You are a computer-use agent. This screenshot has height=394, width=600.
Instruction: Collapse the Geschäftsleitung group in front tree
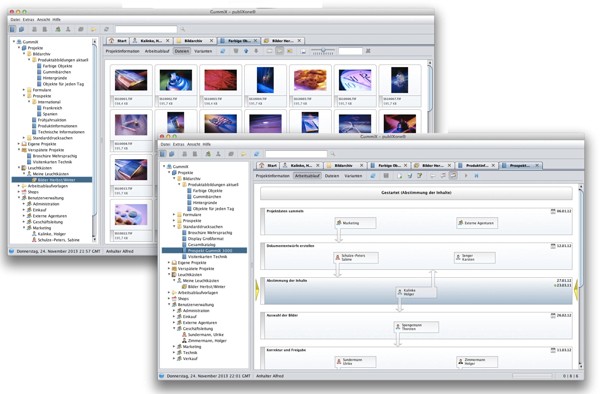174,329
